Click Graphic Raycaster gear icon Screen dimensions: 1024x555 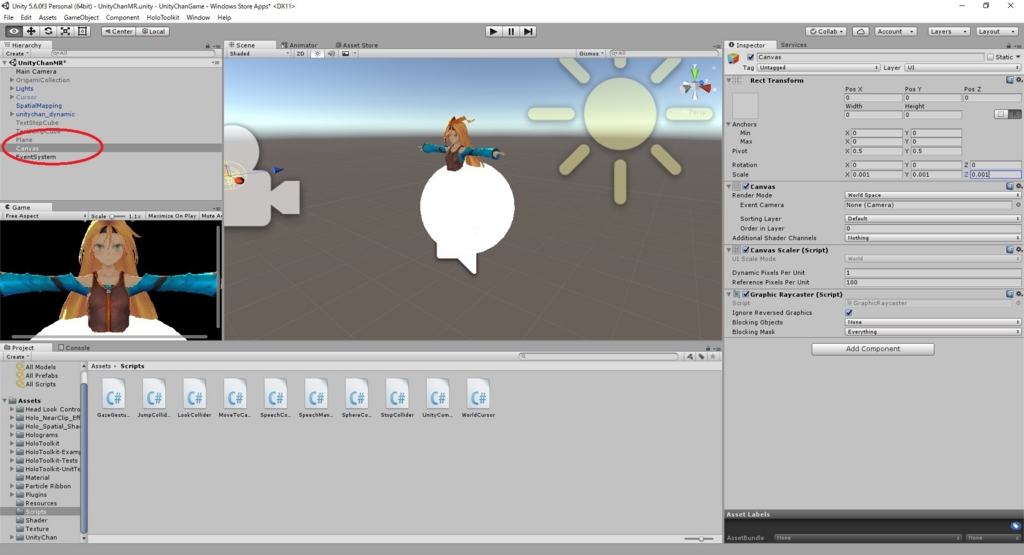click(1019, 294)
